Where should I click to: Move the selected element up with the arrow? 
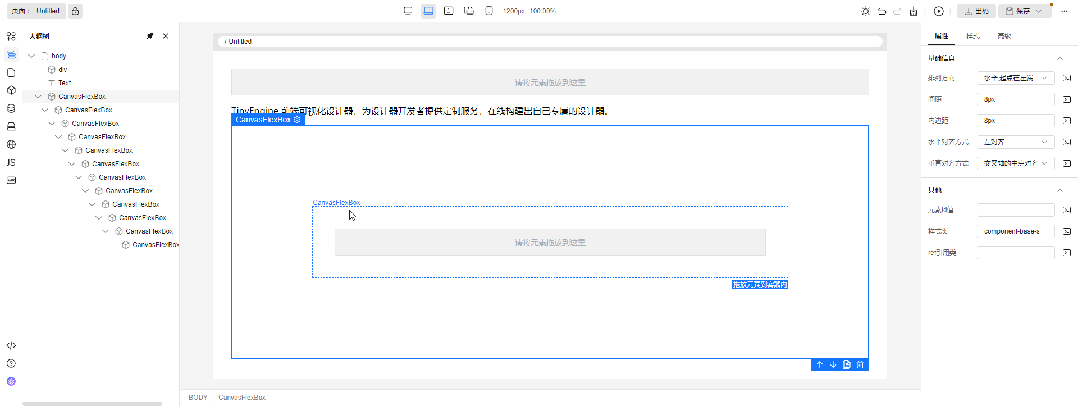(x=820, y=365)
